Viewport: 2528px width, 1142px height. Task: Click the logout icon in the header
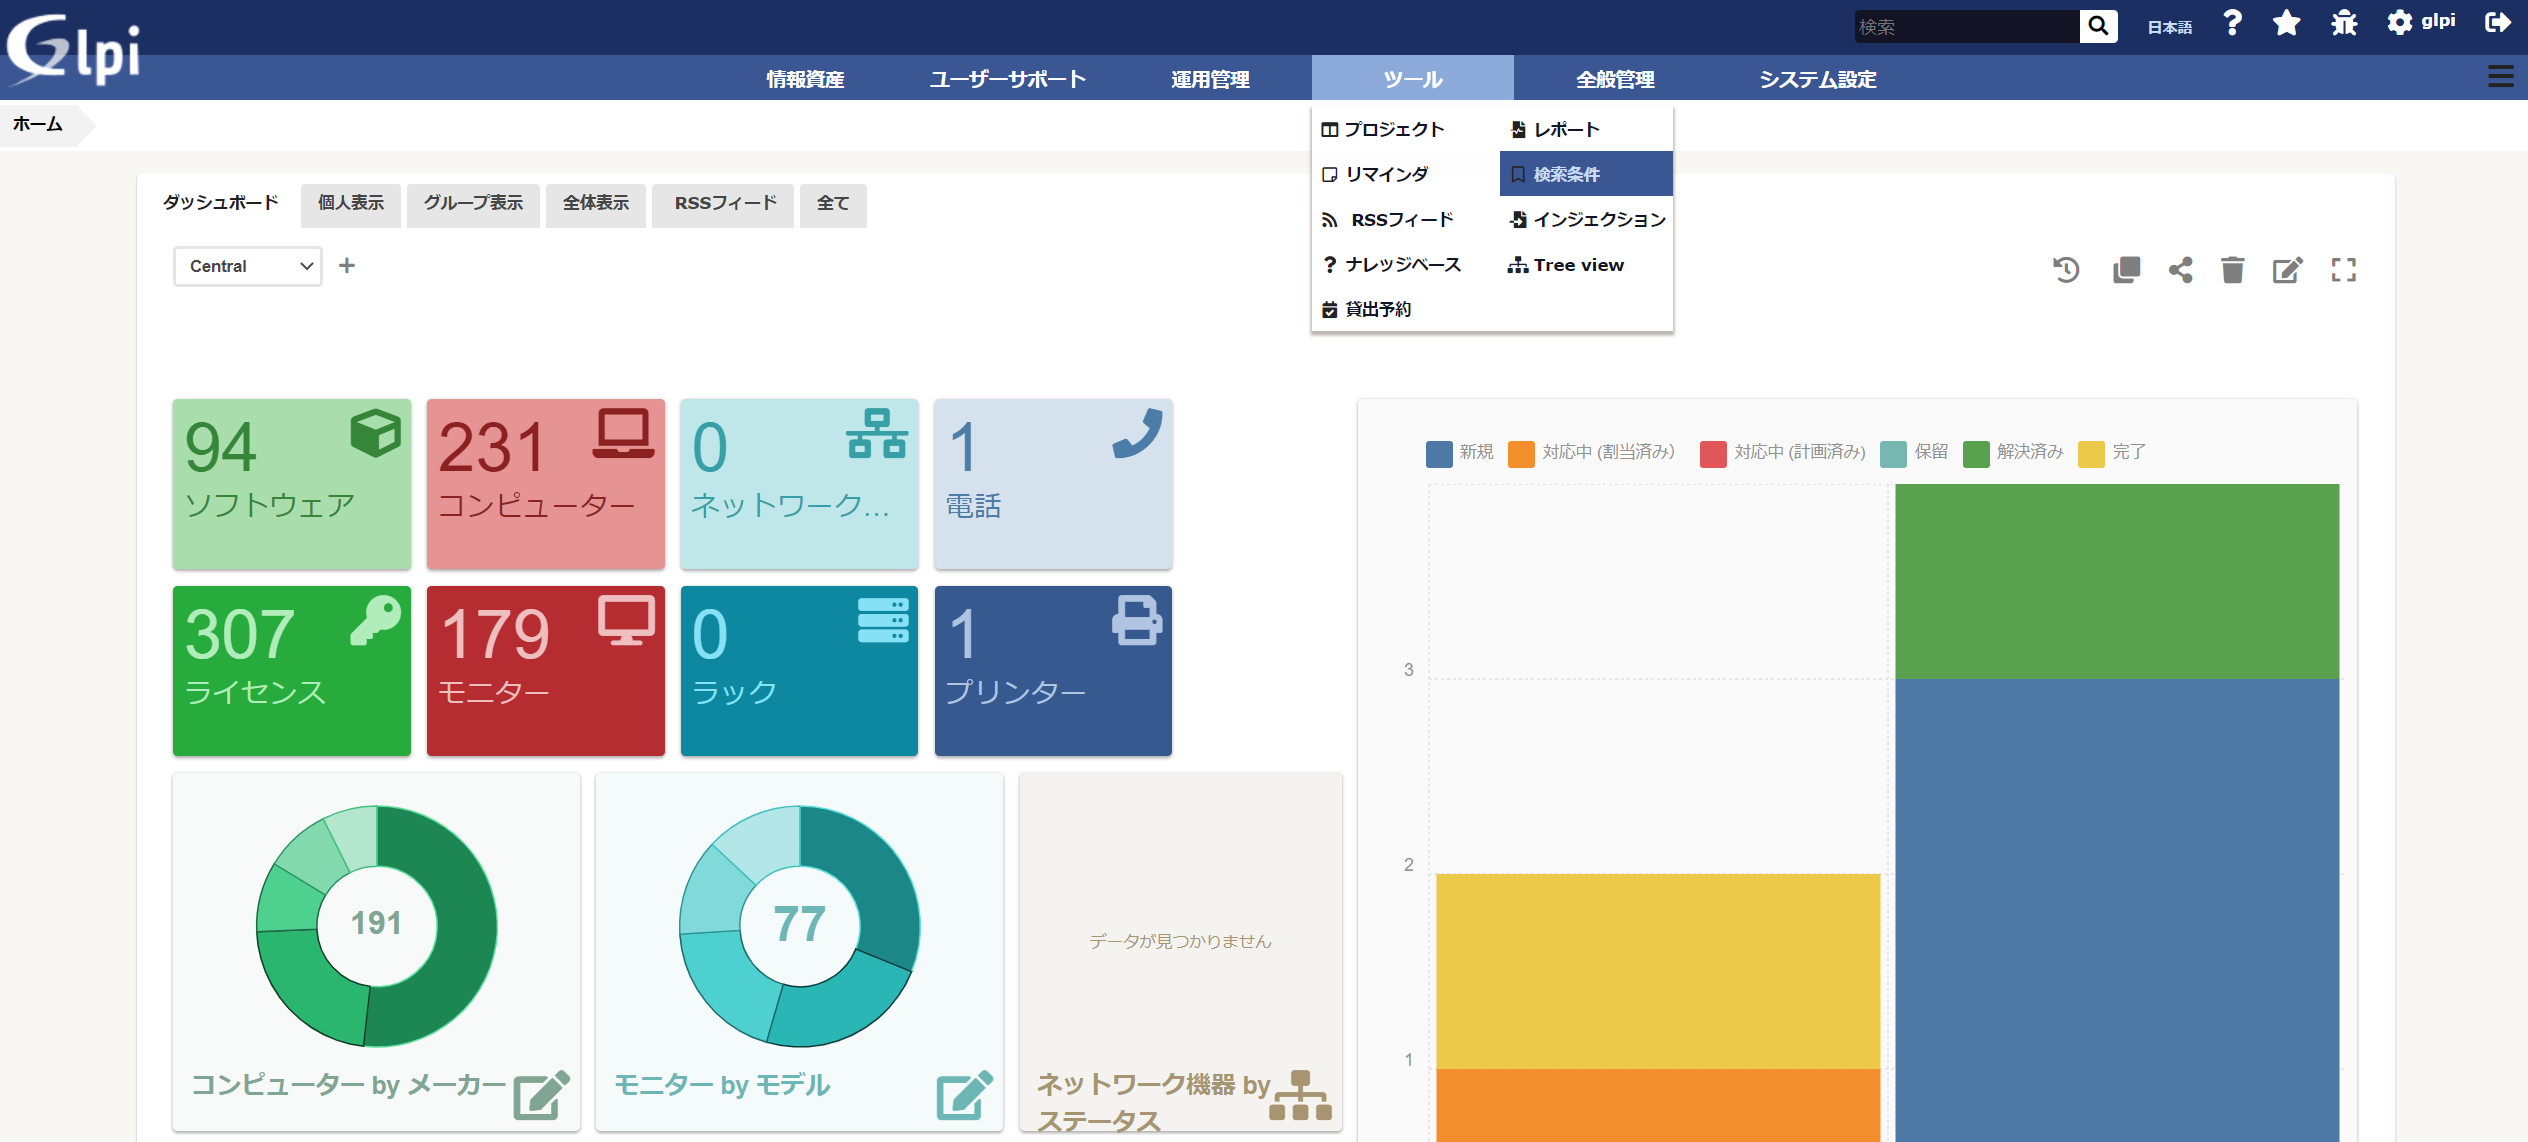click(x=2497, y=23)
